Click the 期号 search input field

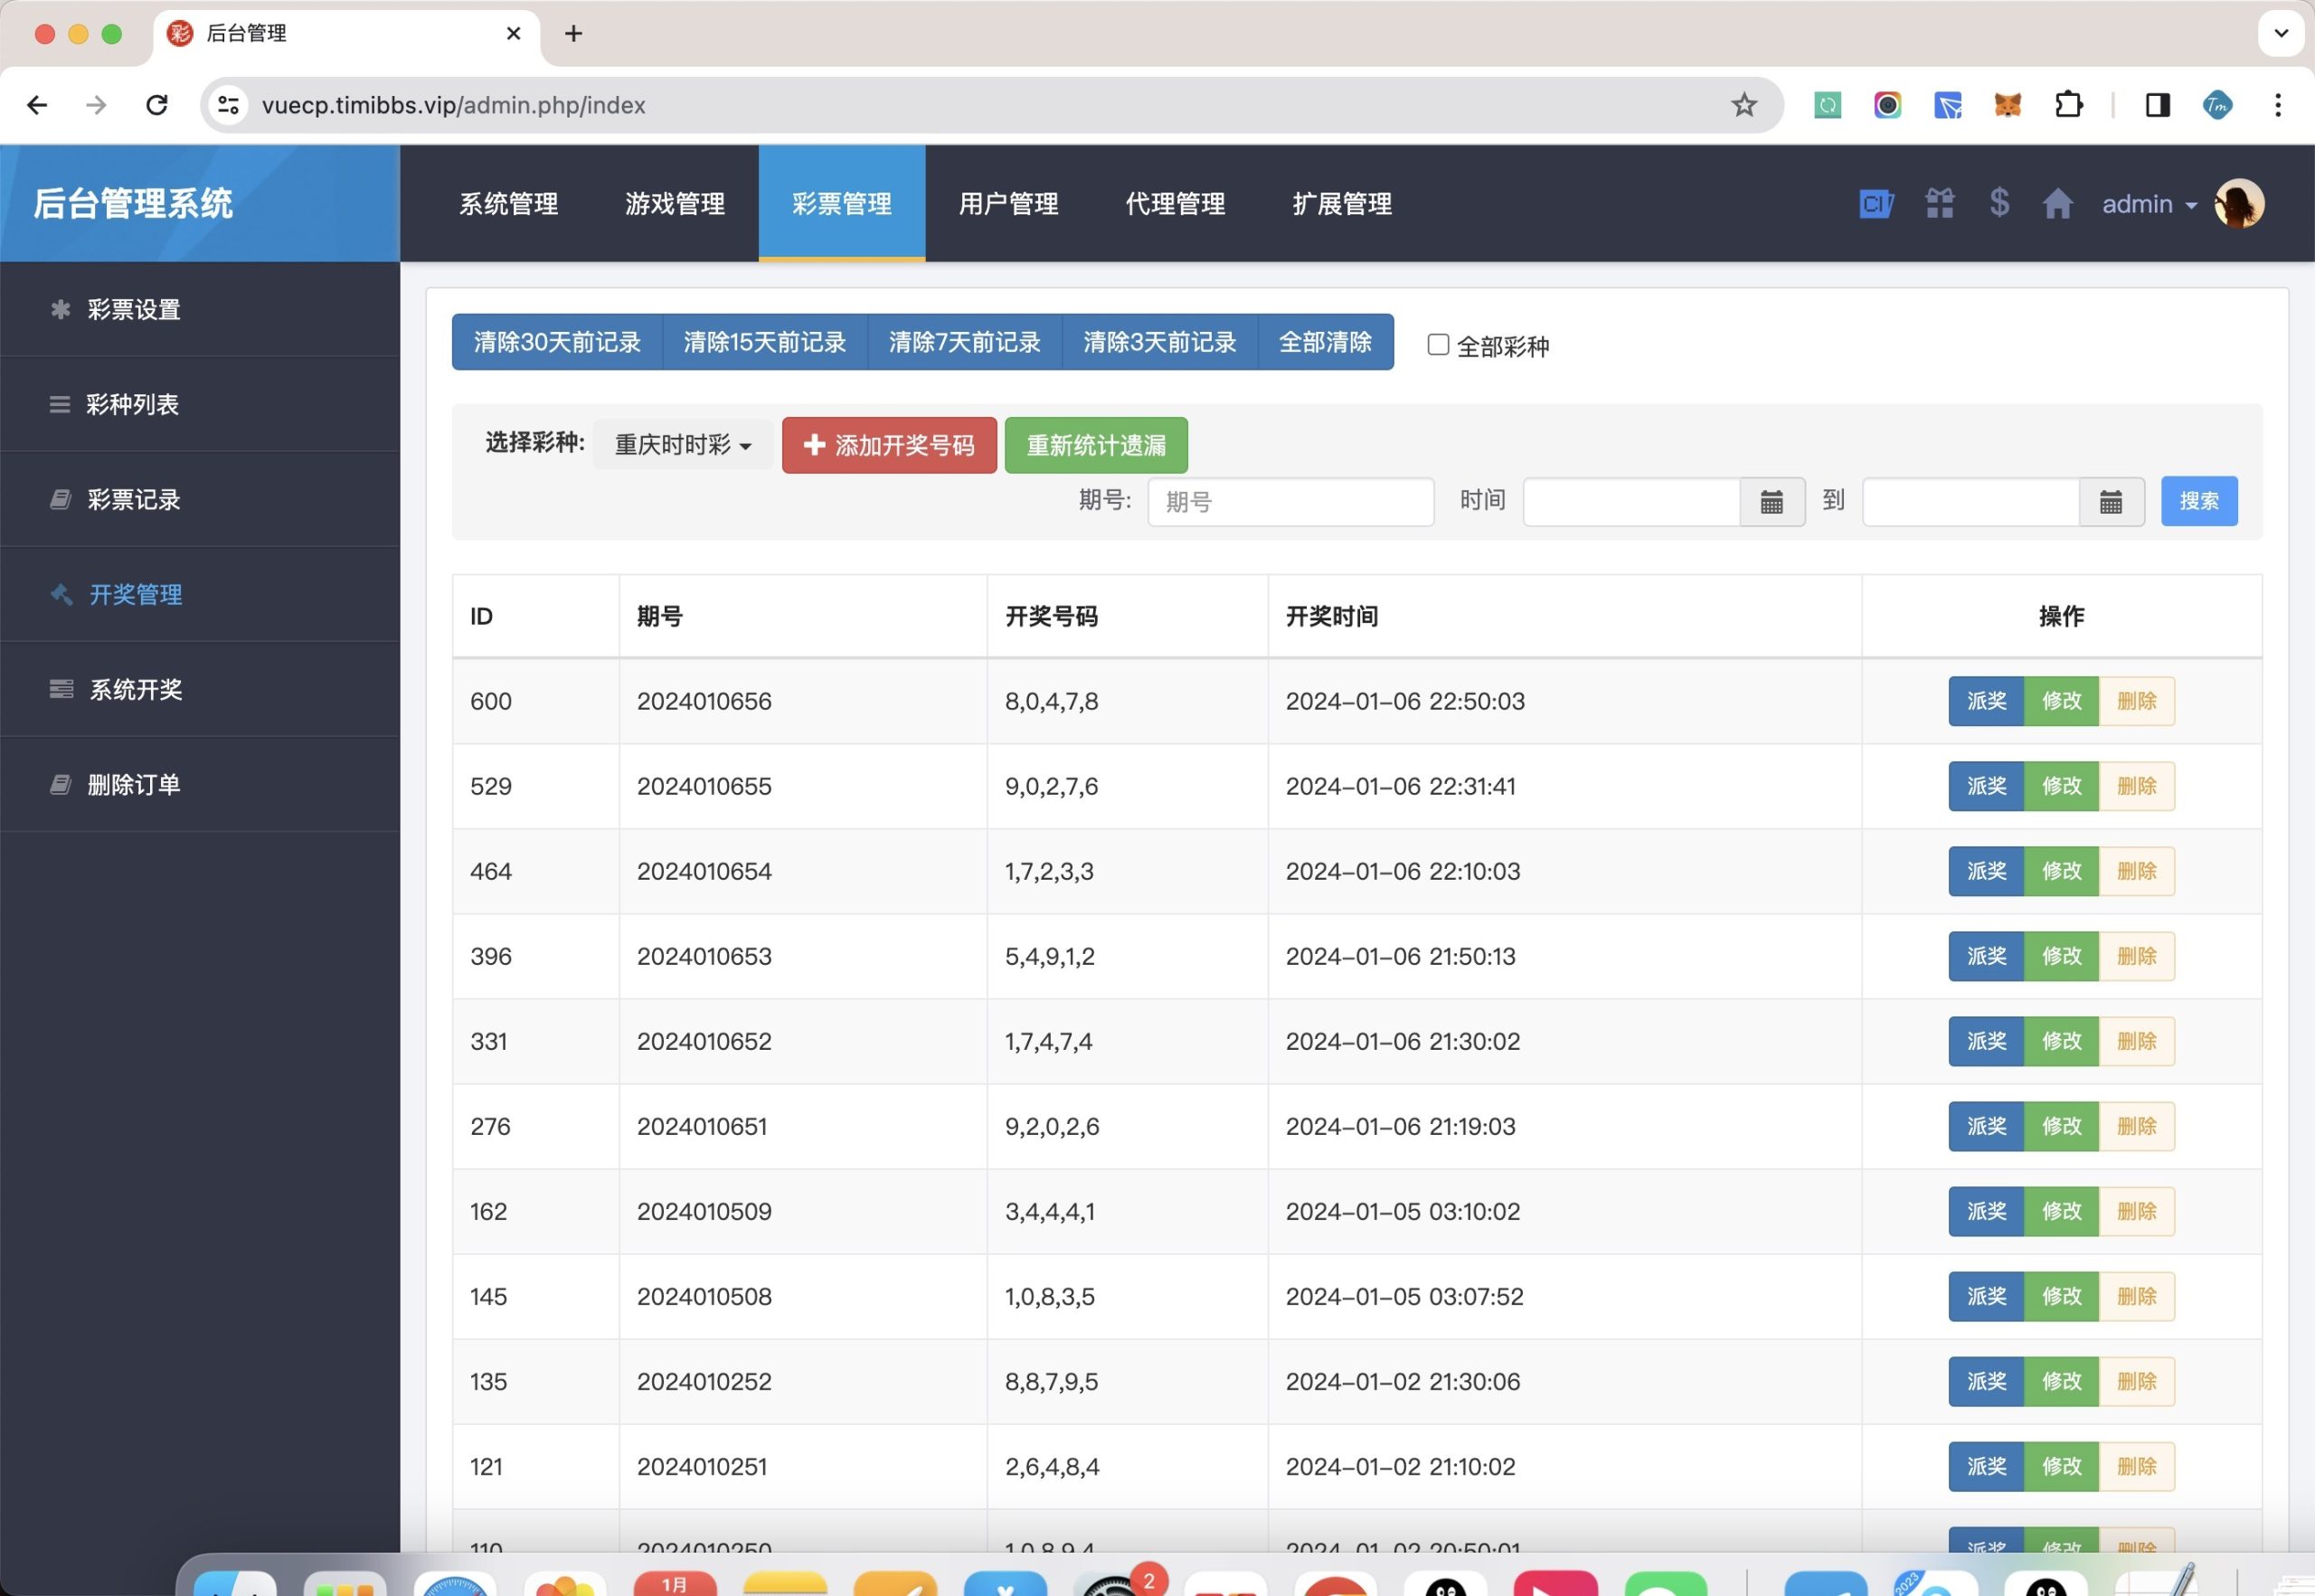click(1289, 502)
